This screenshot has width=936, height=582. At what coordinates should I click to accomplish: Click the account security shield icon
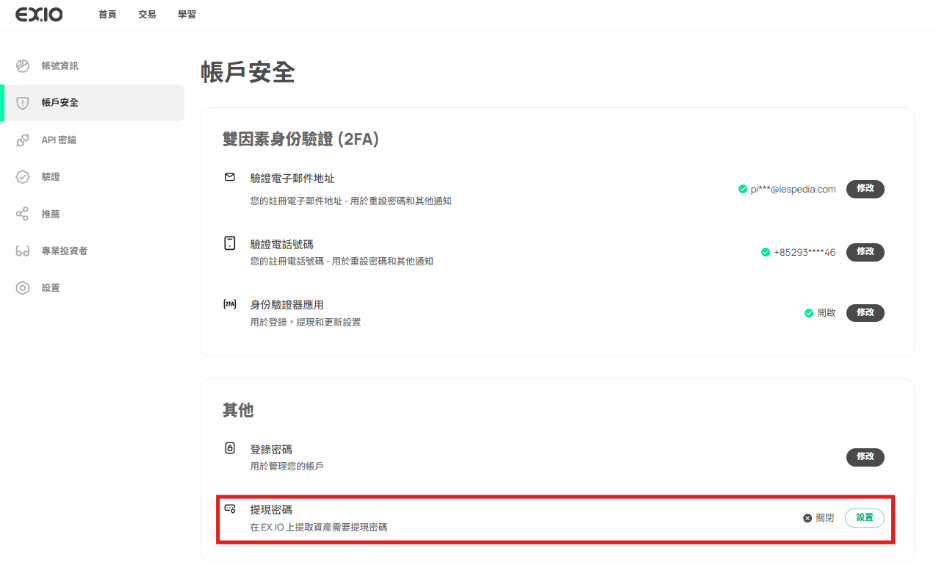click(x=22, y=103)
